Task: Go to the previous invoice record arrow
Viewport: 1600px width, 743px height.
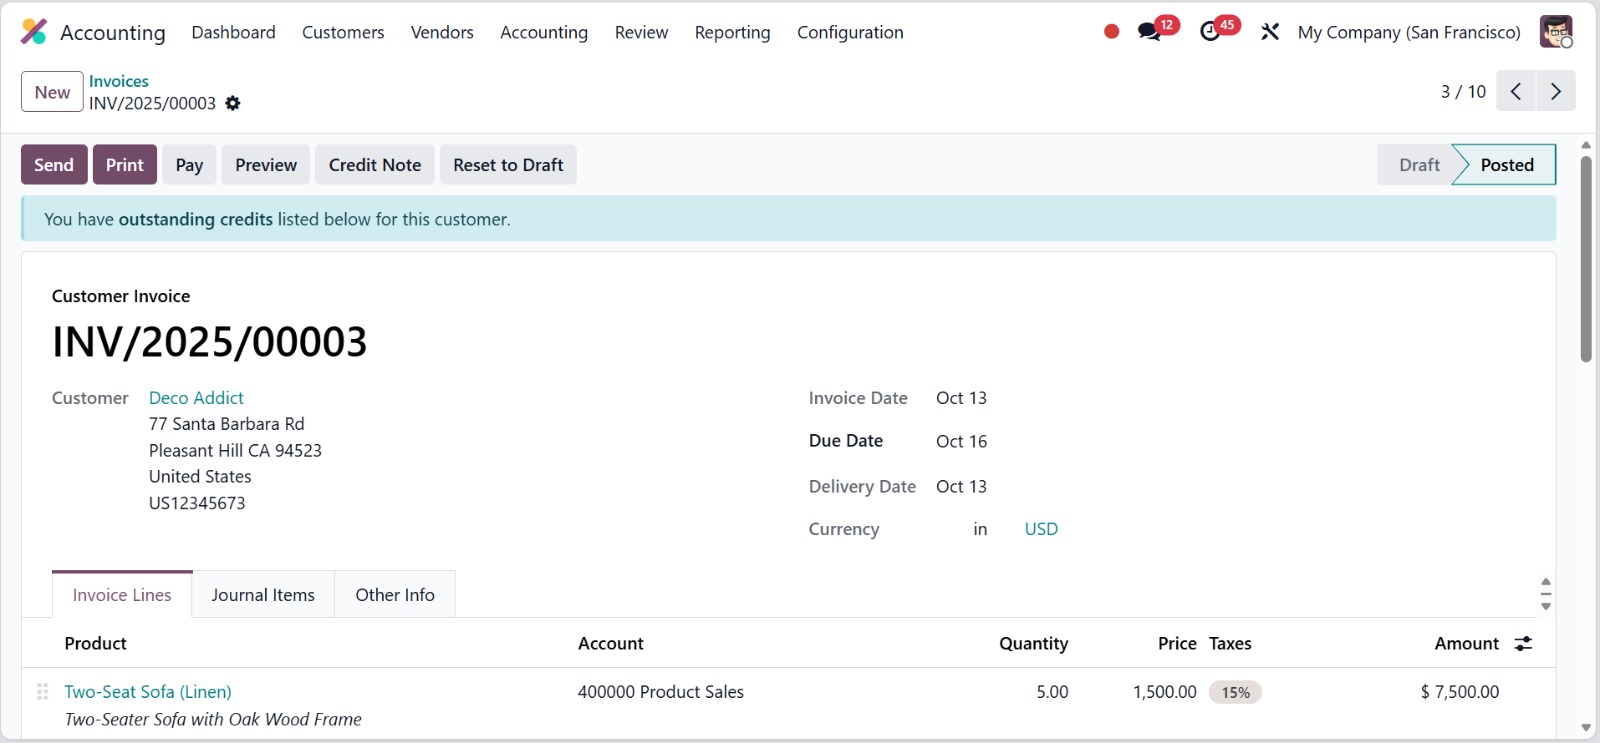Action: point(1516,91)
